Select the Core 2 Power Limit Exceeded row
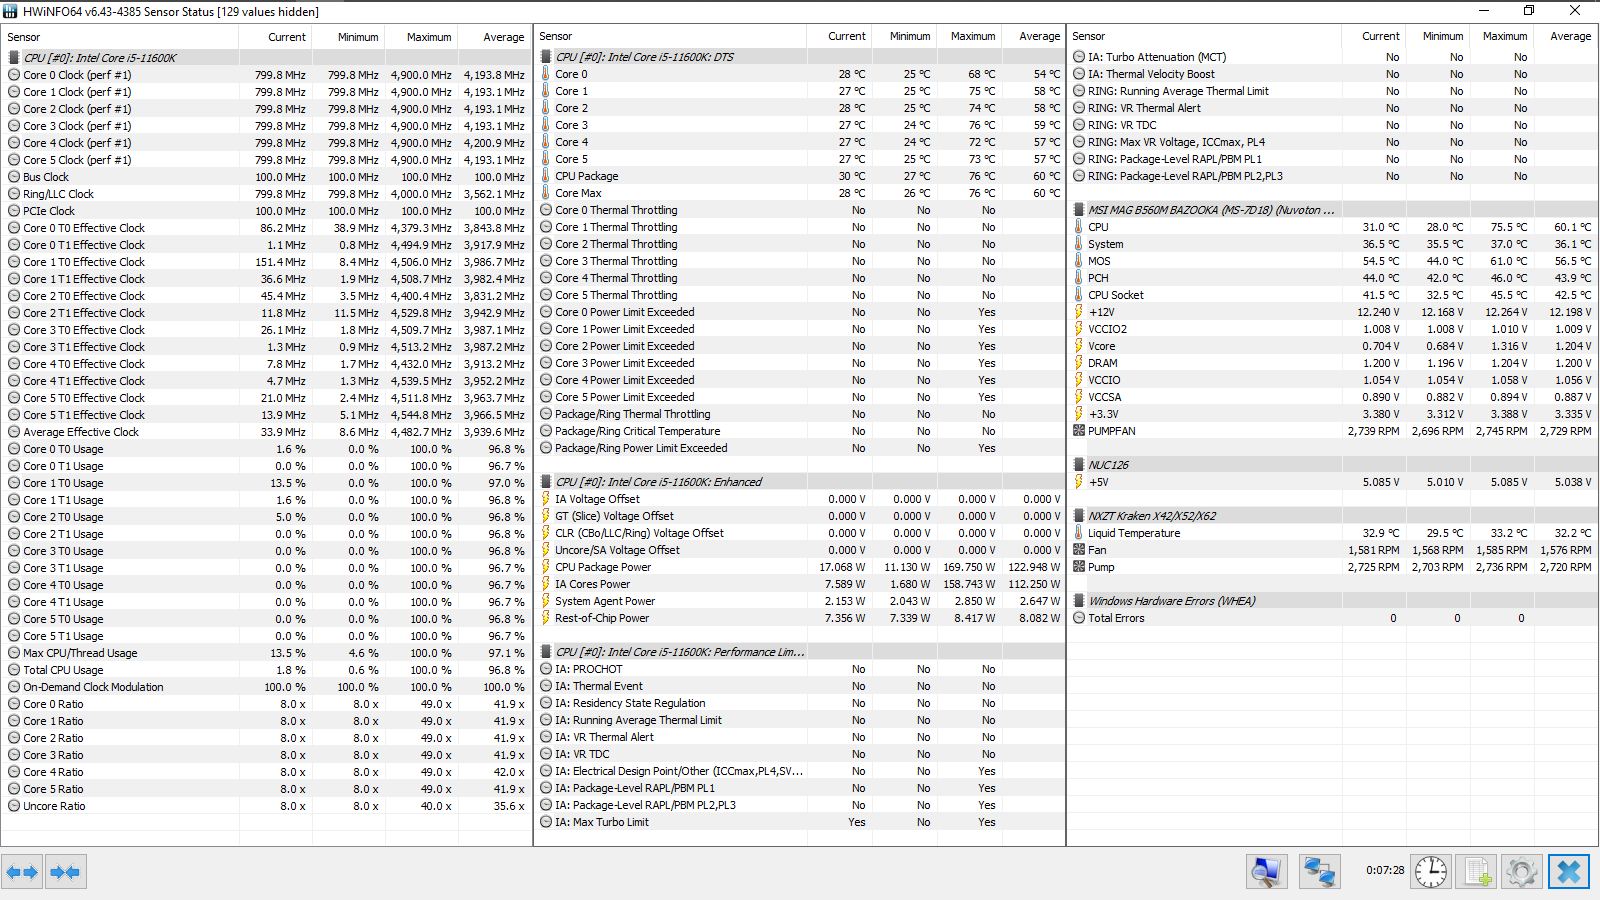 [x=800, y=346]
